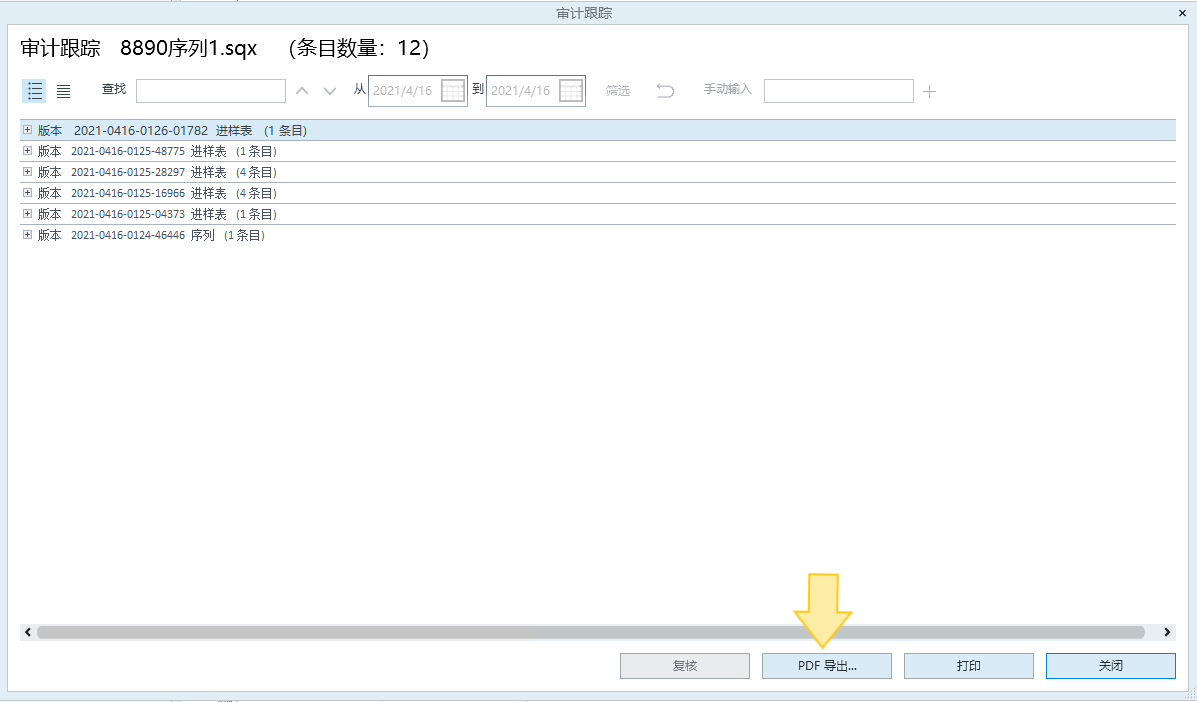Select row text 2021-0416-0125-04373 进样表

149,214
